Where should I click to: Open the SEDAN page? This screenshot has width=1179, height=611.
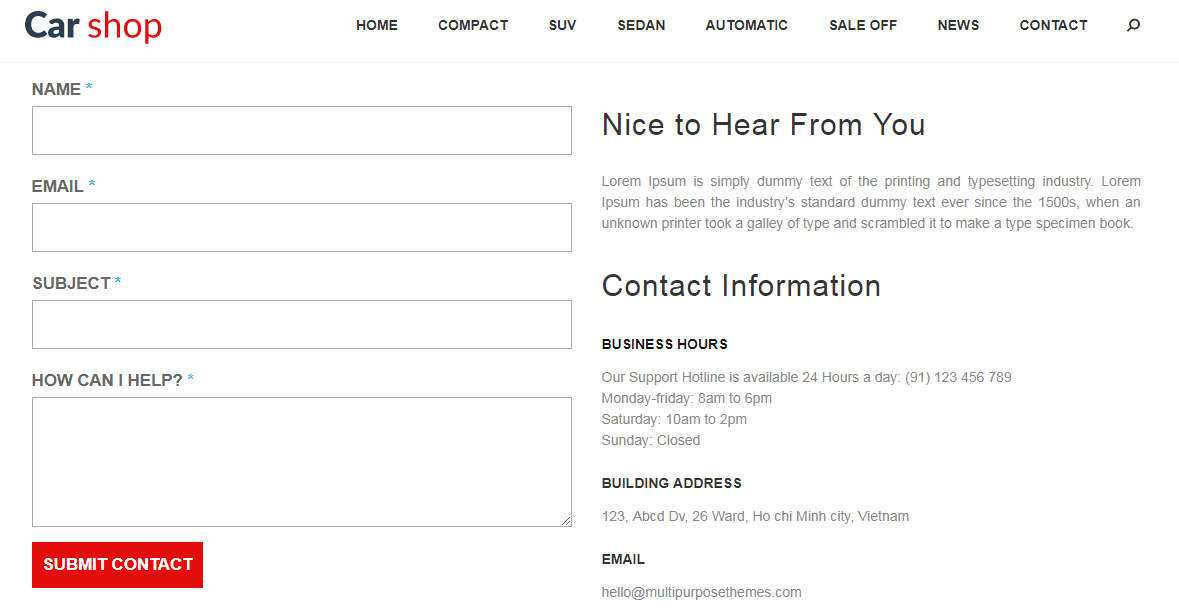pos(641,25)
